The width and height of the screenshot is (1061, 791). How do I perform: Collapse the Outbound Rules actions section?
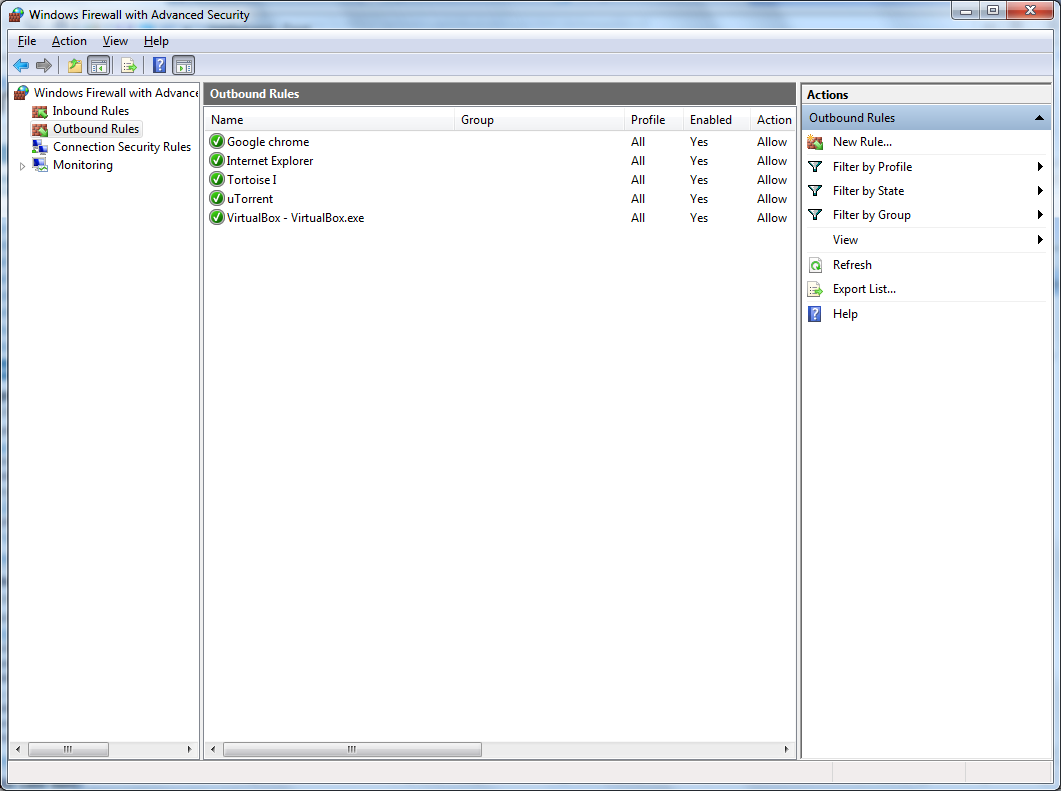click(1039, 118)
